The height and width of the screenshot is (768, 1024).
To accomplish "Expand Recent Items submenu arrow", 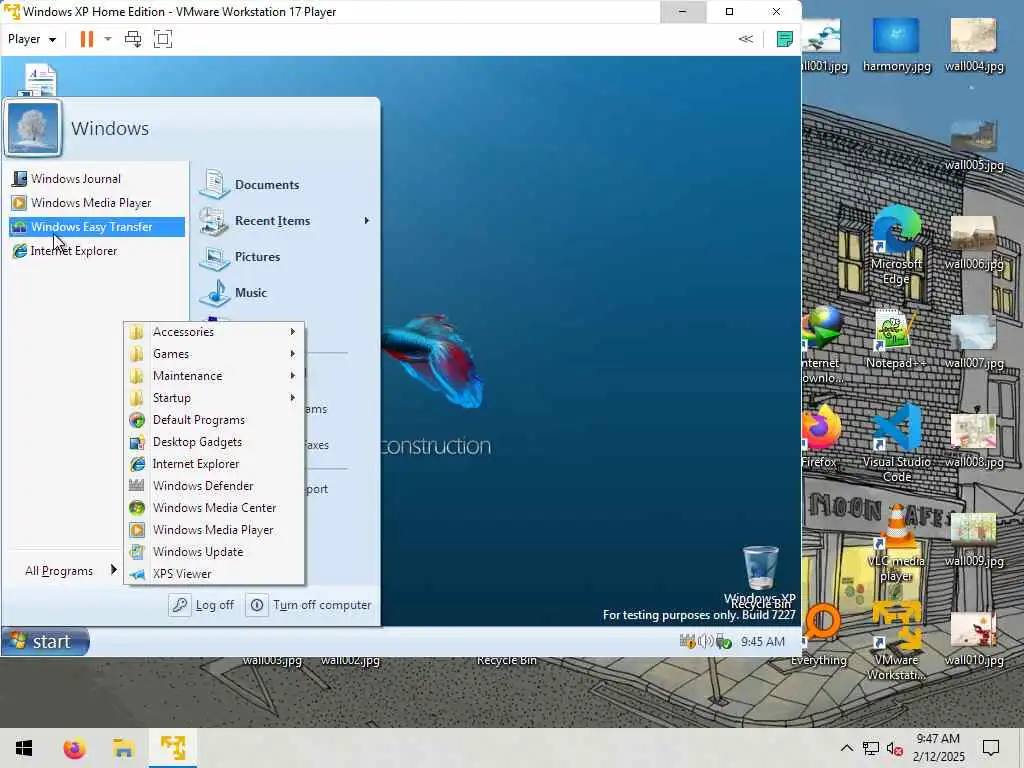I will coord(366,221).
